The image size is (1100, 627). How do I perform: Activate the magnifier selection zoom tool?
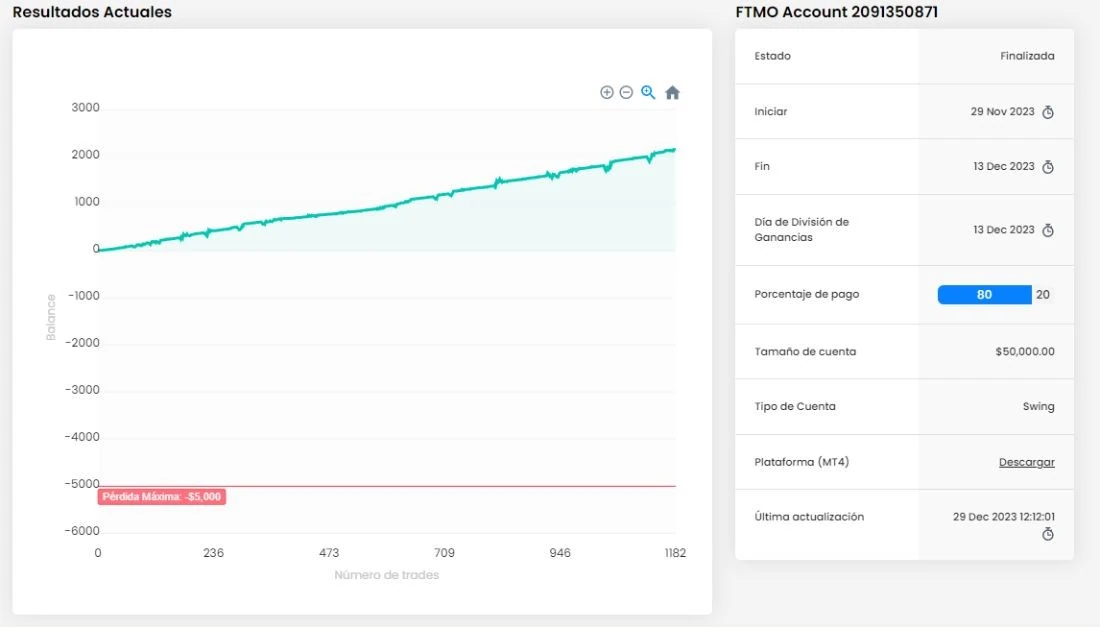click(x=648, y=93)
